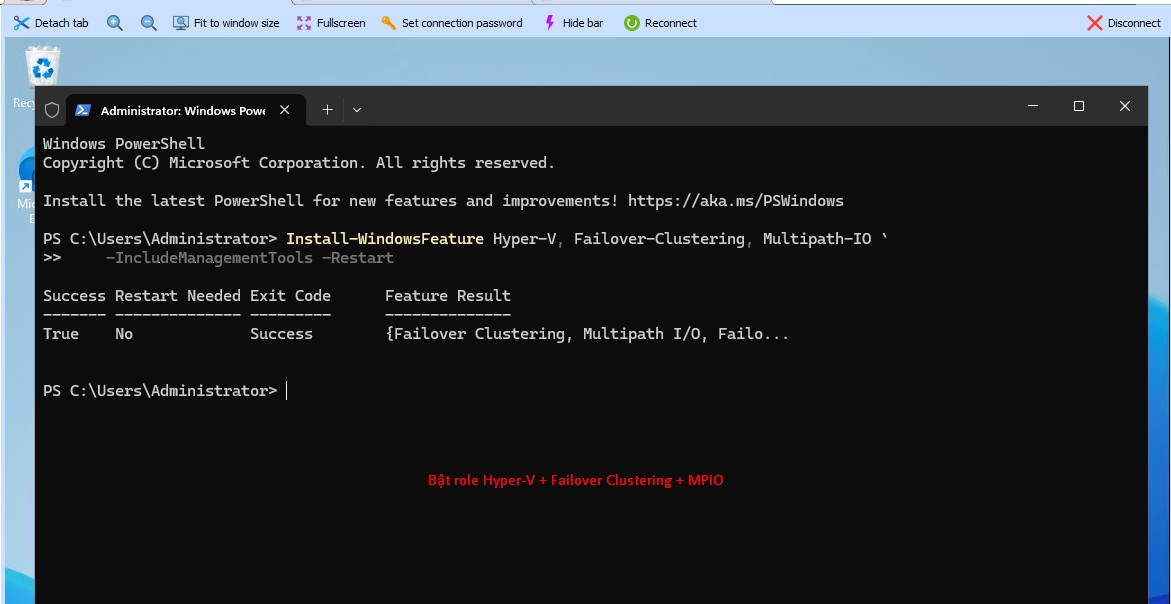Expand the terminal profile dropdown arrow

coord(357,110)
